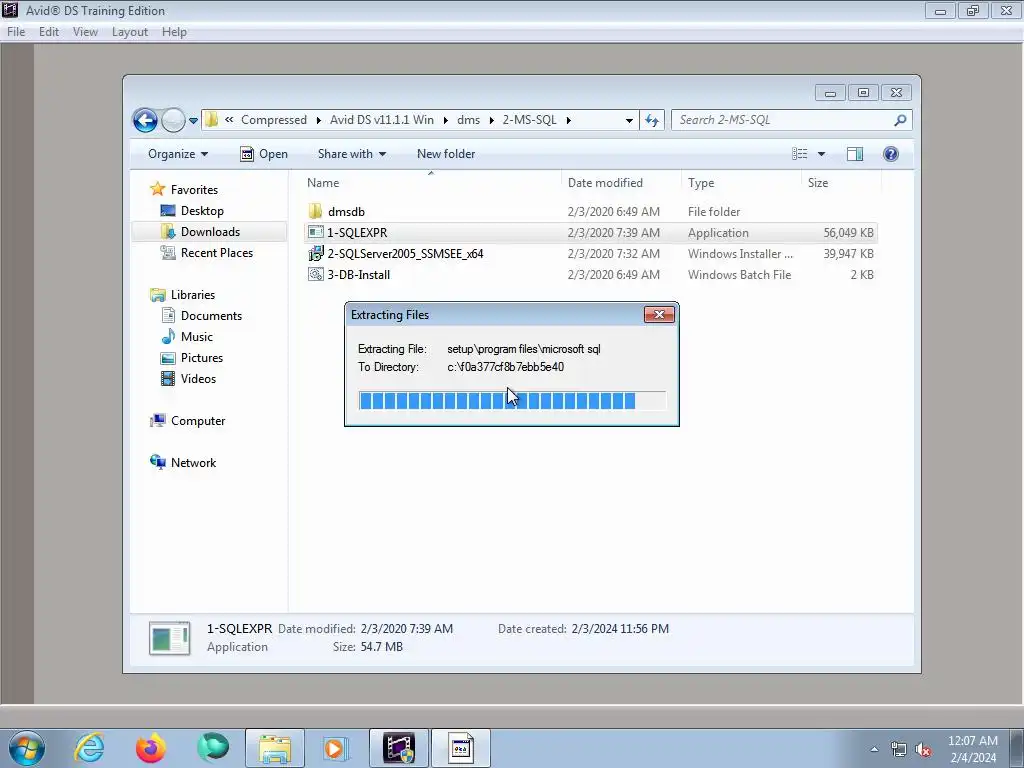Open the address bar history dropdown
1024x768 pixels.
[629, 120]
